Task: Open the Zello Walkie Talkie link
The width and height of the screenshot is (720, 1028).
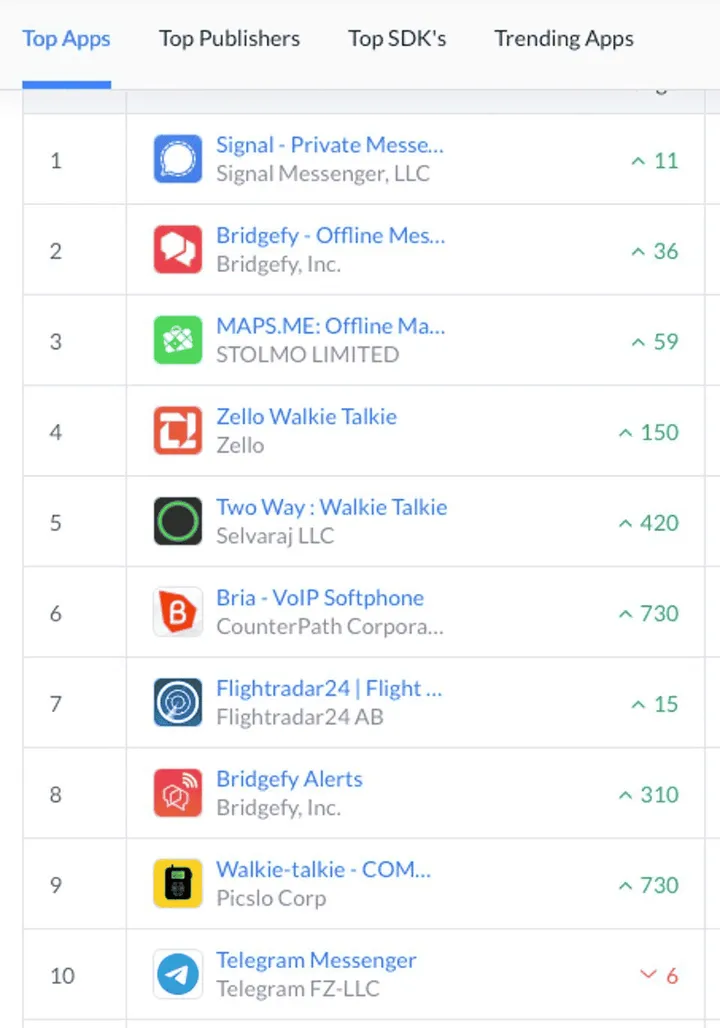Action: pyautogui.click(x=307, y=417)
